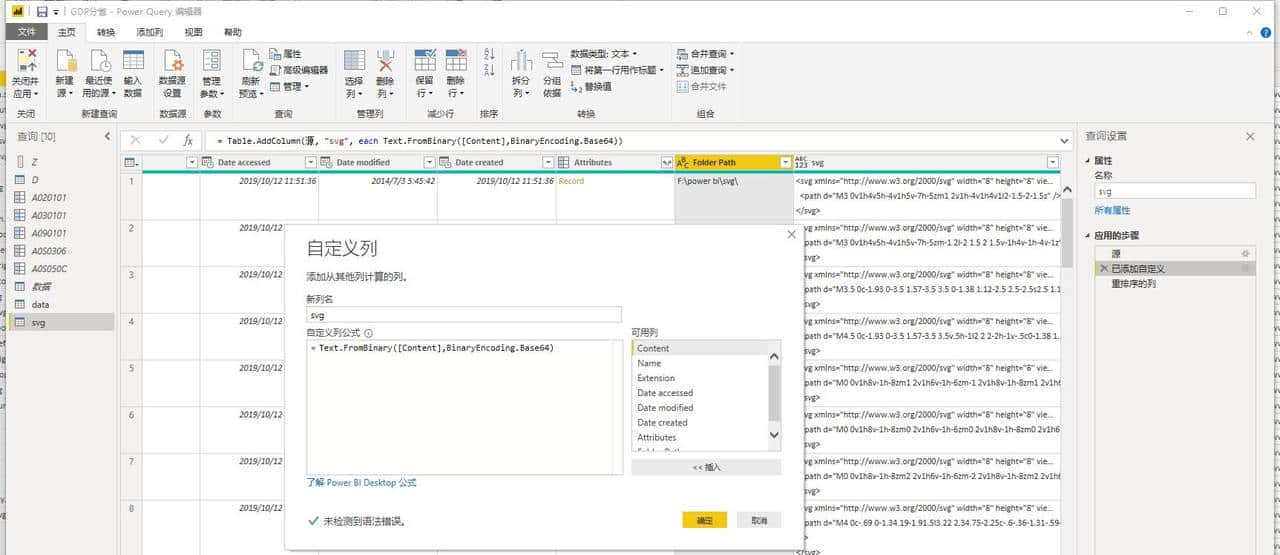
Task: Close the Query Settings pane
Action: pyautogui.click(x=1250, y=136)
